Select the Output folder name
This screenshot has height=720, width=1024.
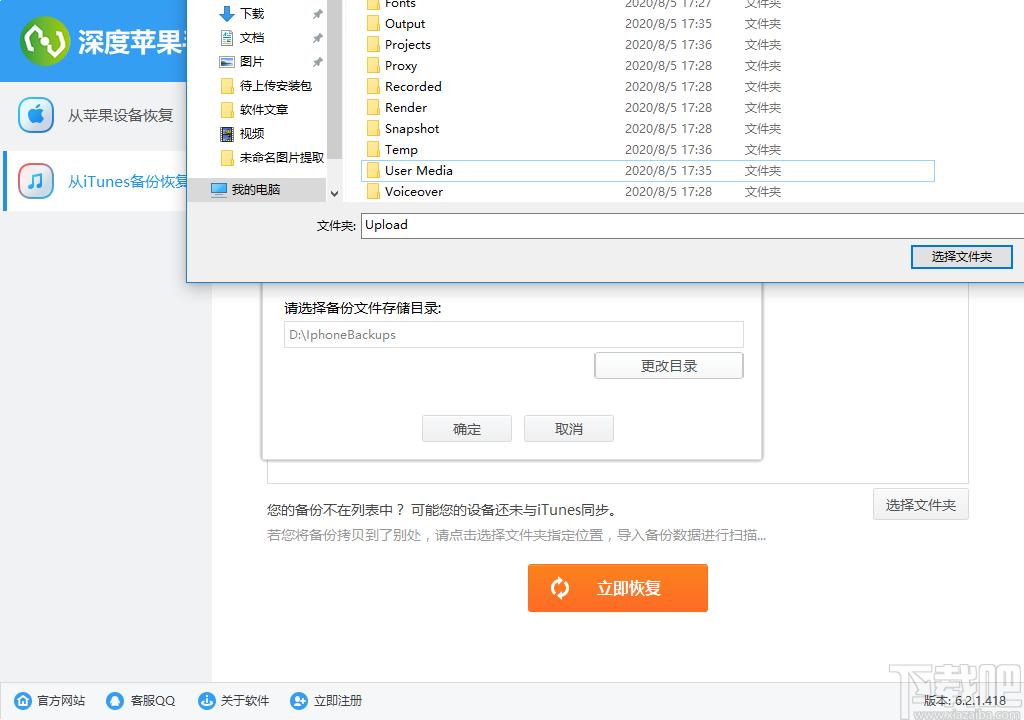coord(405,24)
